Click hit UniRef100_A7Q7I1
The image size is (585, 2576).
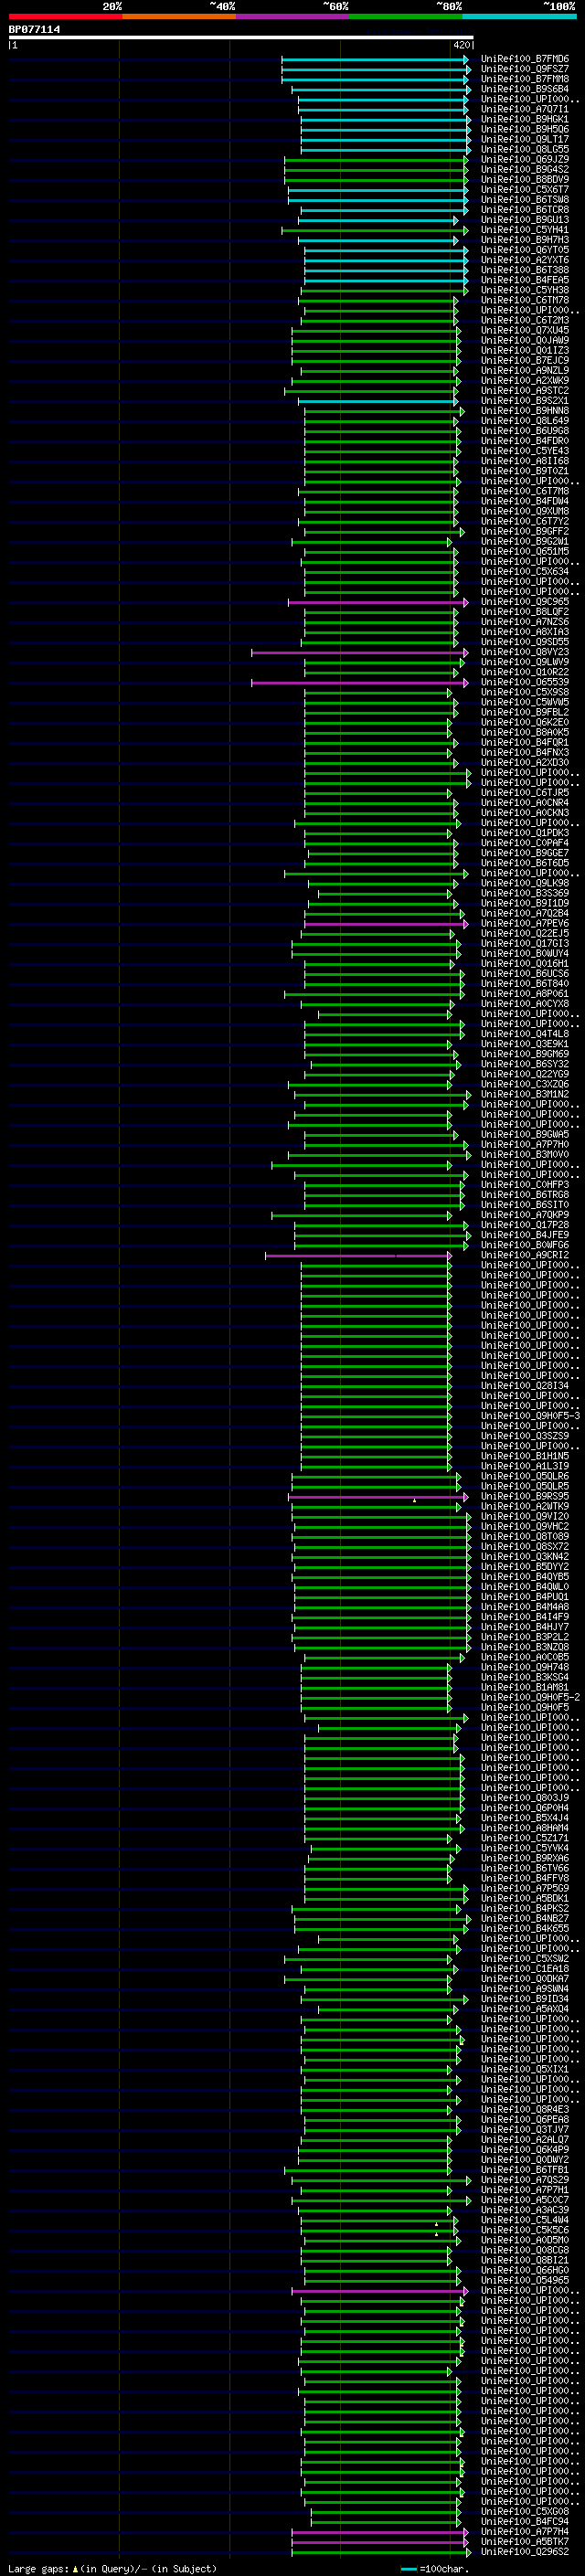click(x=525, y=109)
